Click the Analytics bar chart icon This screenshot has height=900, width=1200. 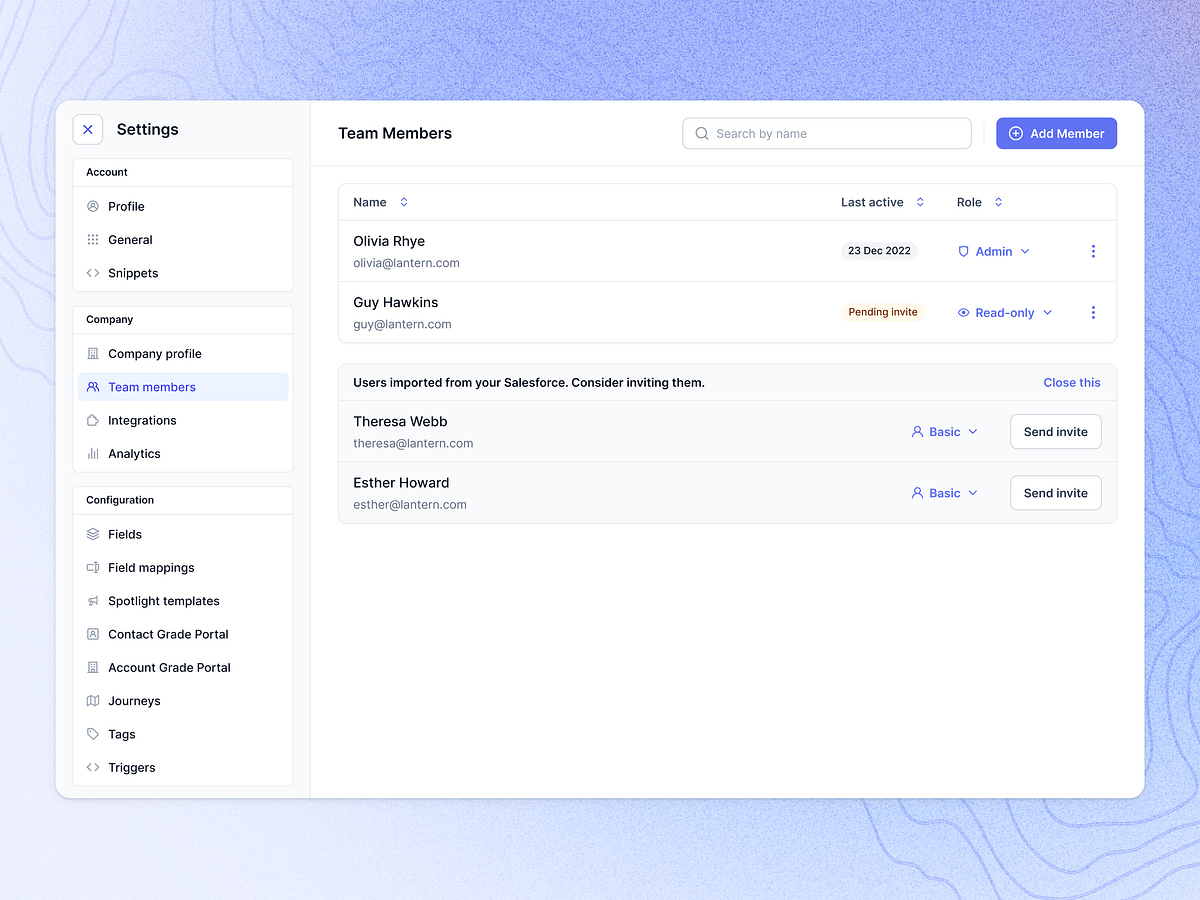tap(92, 453)
